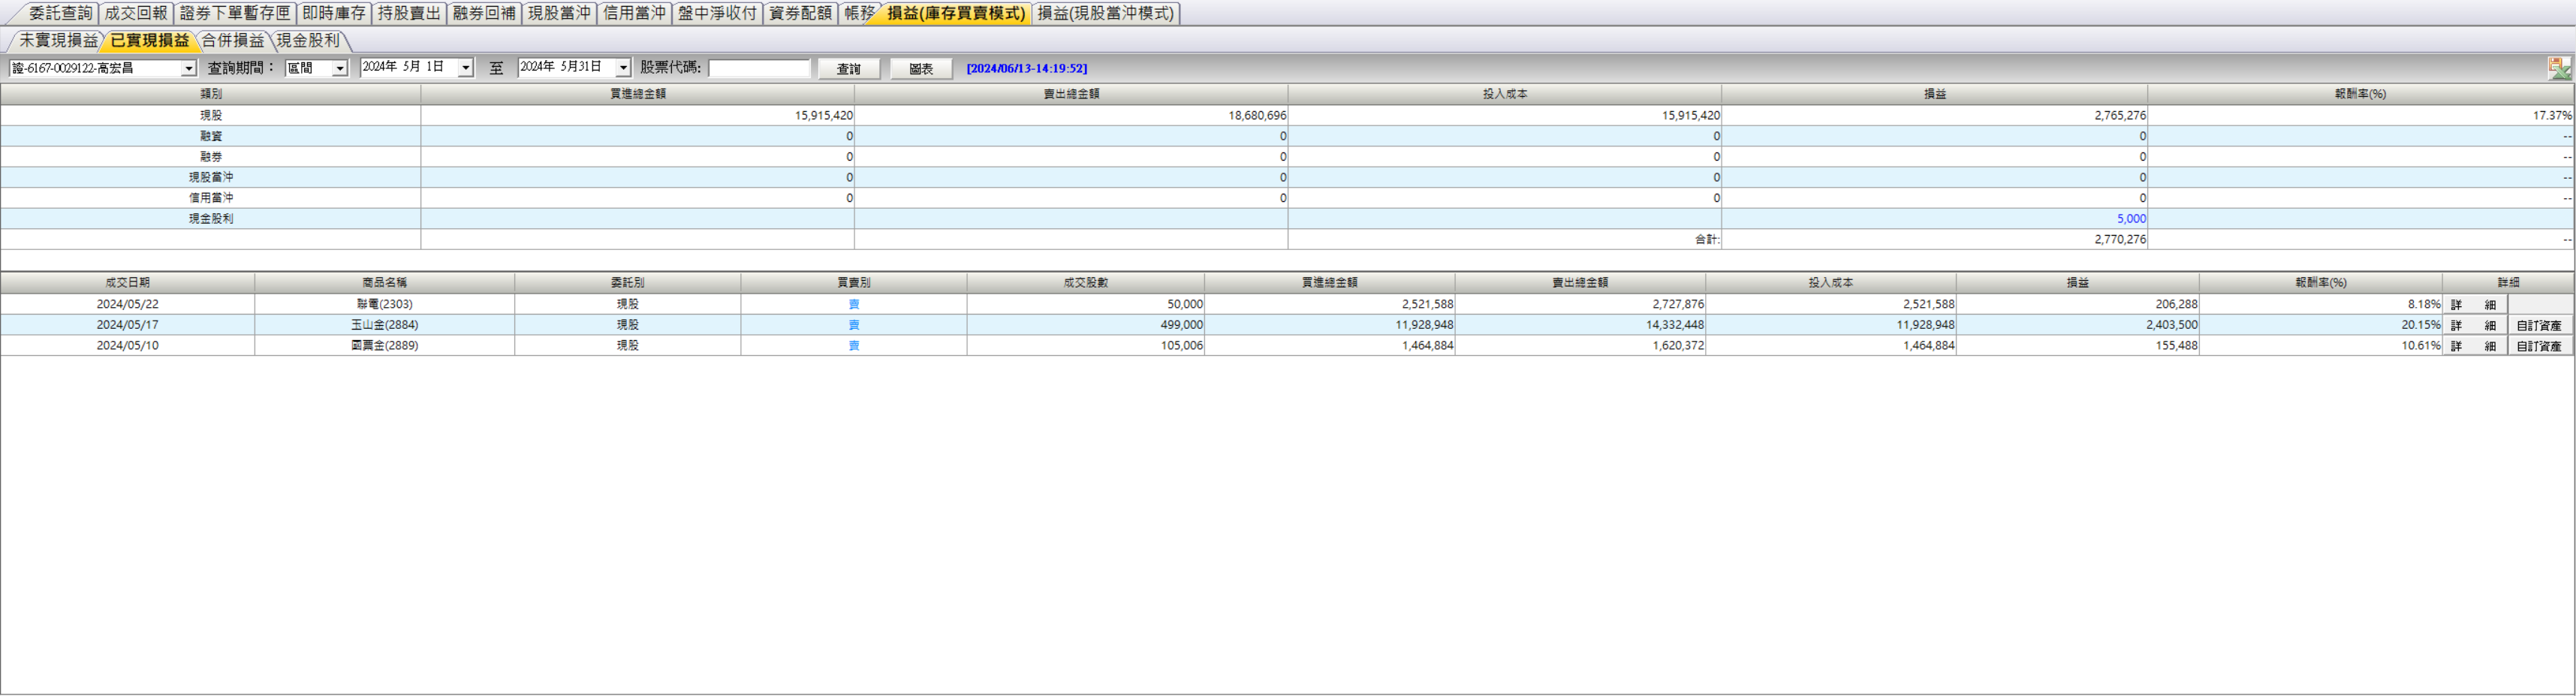Click the Excel export icon
Image resolution: width=2576 pixels, height=696 pixels.
point(2559,68)
